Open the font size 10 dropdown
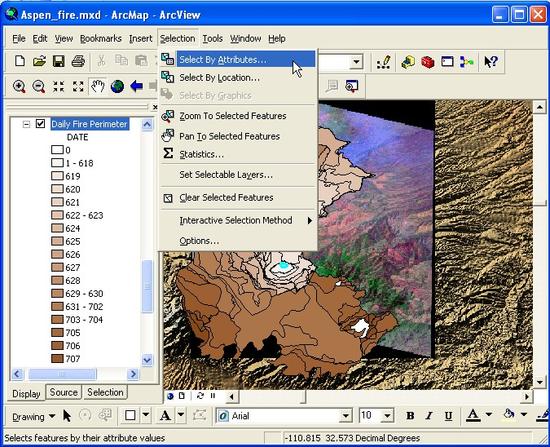The image size is (550, 447). pyautogui.click(x=387, y=416)
